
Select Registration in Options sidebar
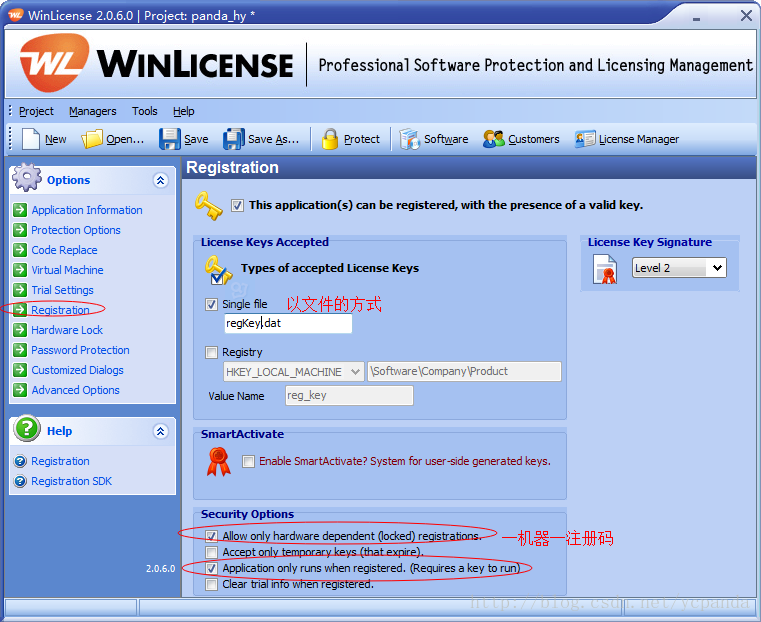60,310
